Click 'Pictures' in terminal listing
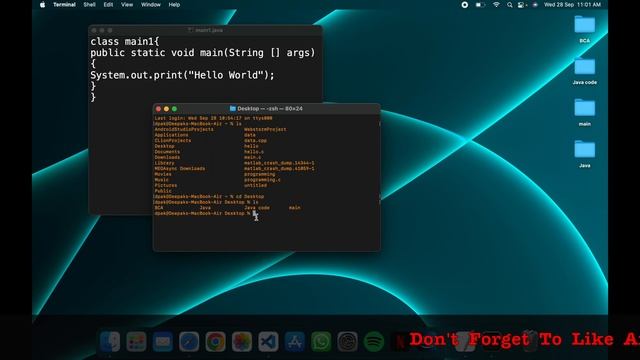 click(x=166, y=185)
